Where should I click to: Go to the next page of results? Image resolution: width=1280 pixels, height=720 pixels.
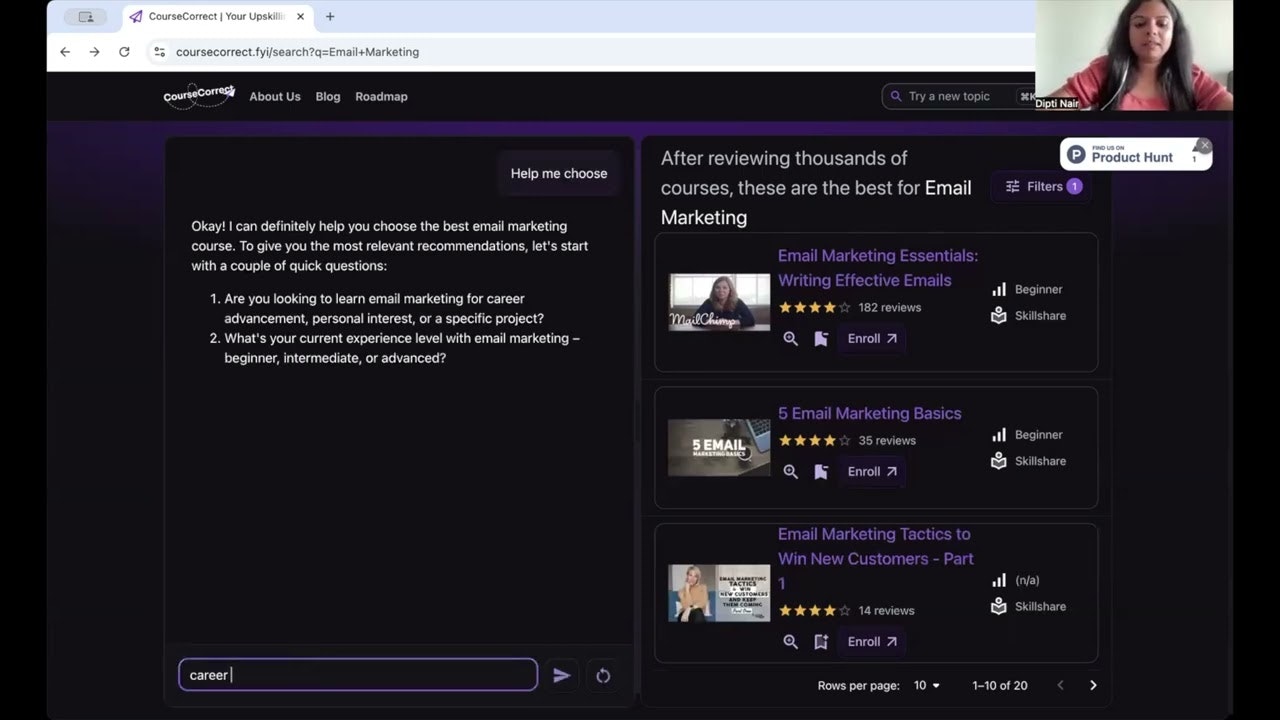[x=1093, y=685]
